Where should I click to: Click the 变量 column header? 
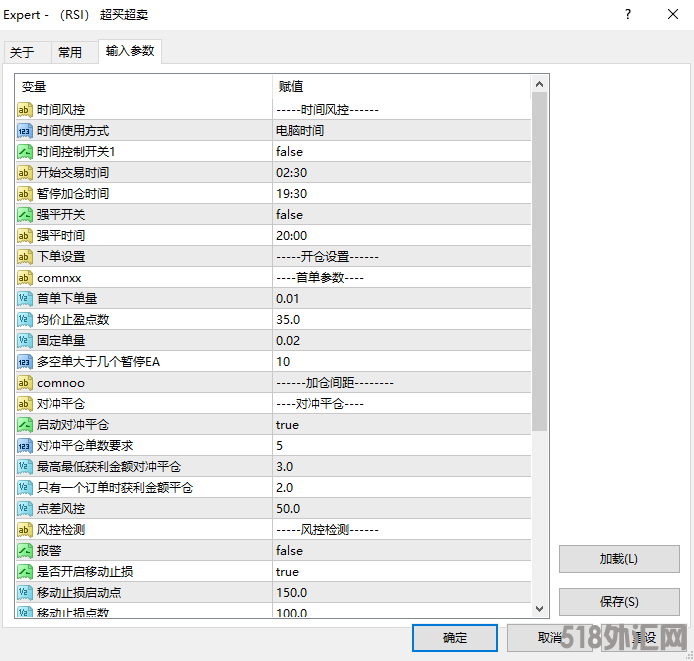pyautogui.click(x=143, y=86)
